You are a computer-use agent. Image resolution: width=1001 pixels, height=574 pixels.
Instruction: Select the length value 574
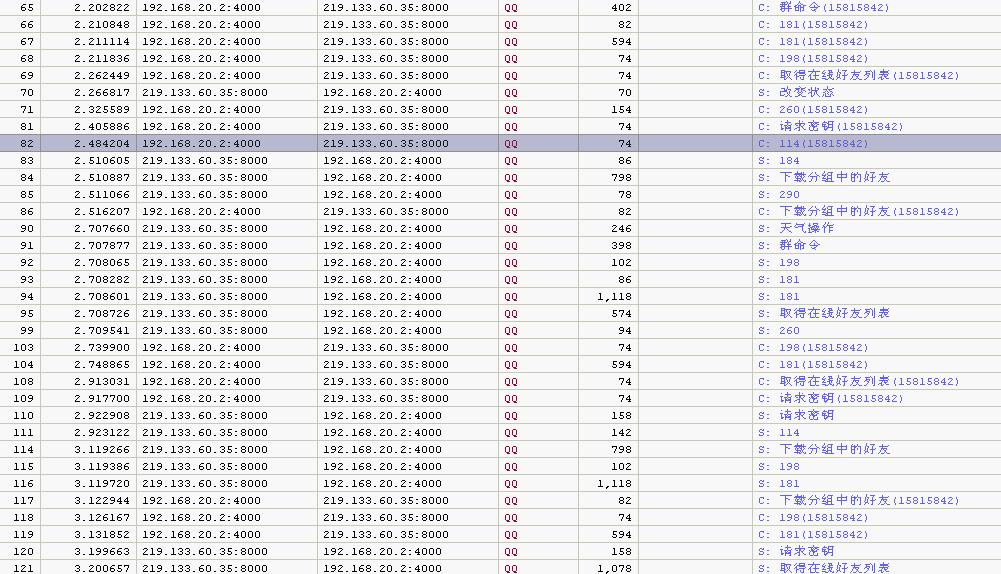point(621,313)
